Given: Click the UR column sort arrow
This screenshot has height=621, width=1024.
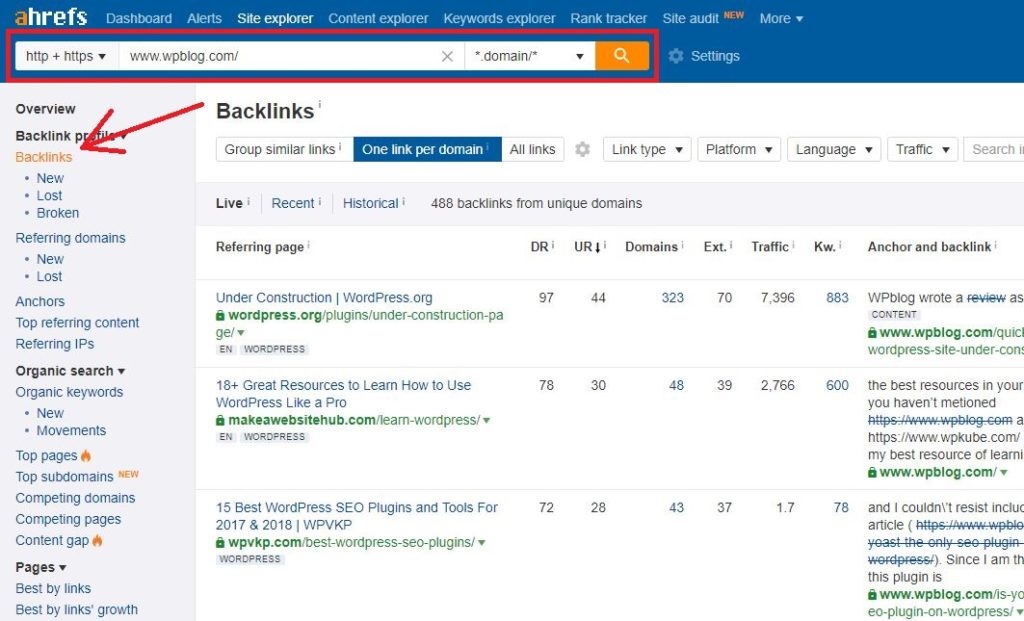Looking at the screenshot, I should (598, 247).
